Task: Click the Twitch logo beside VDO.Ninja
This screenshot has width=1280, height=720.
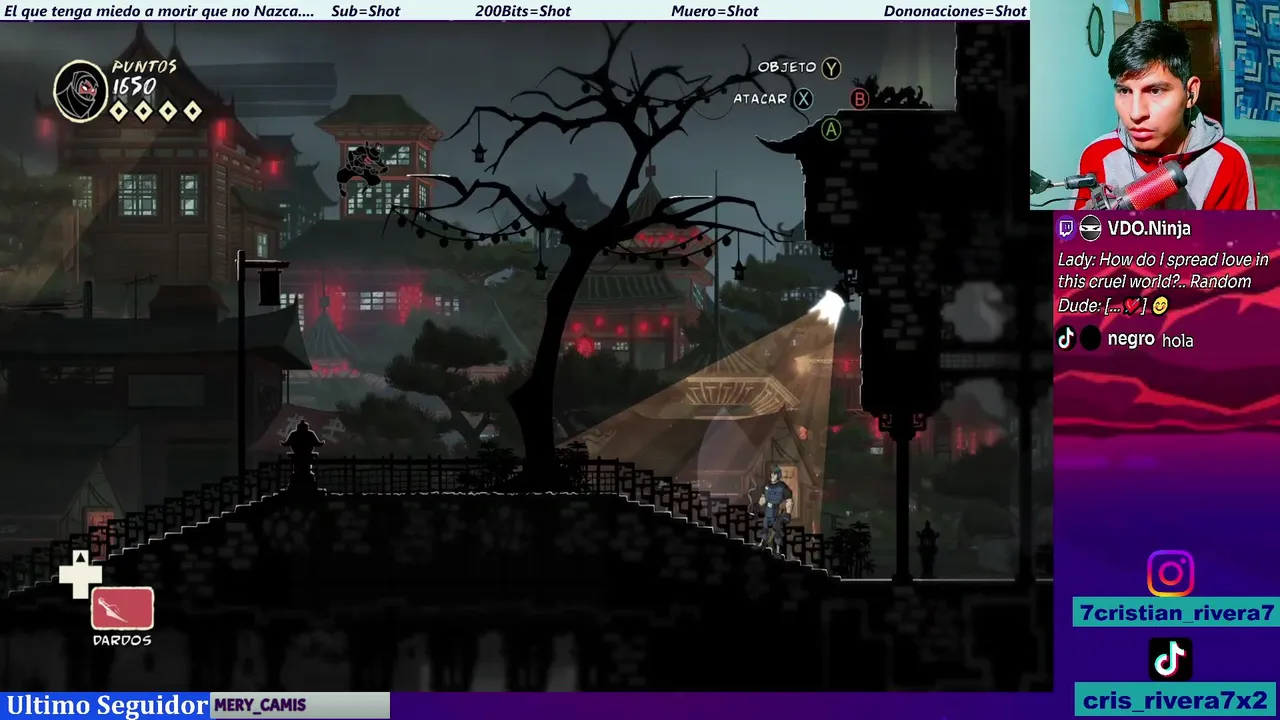Action: click(x=1066, y=228)
